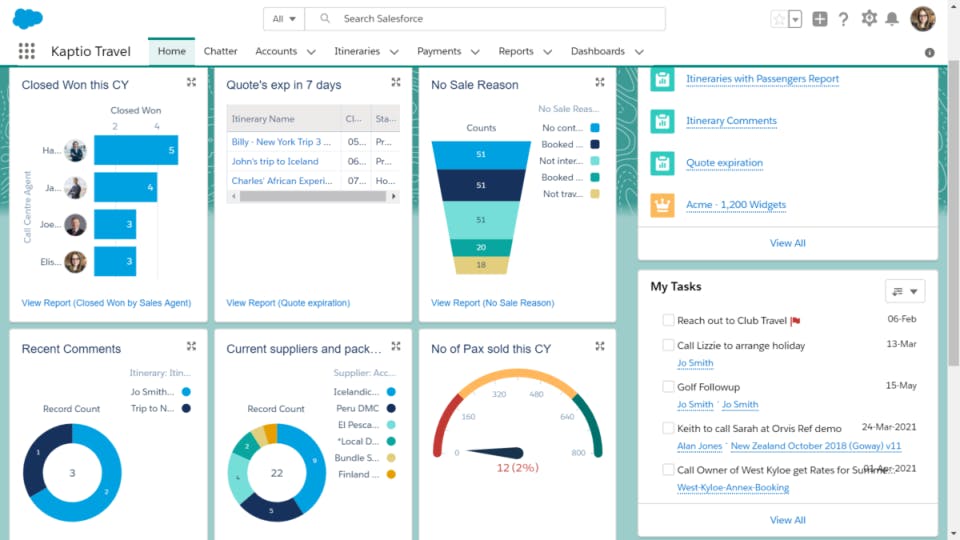960x540 pixels.
Task: Open the Reports tab
Action: (516, 51)
